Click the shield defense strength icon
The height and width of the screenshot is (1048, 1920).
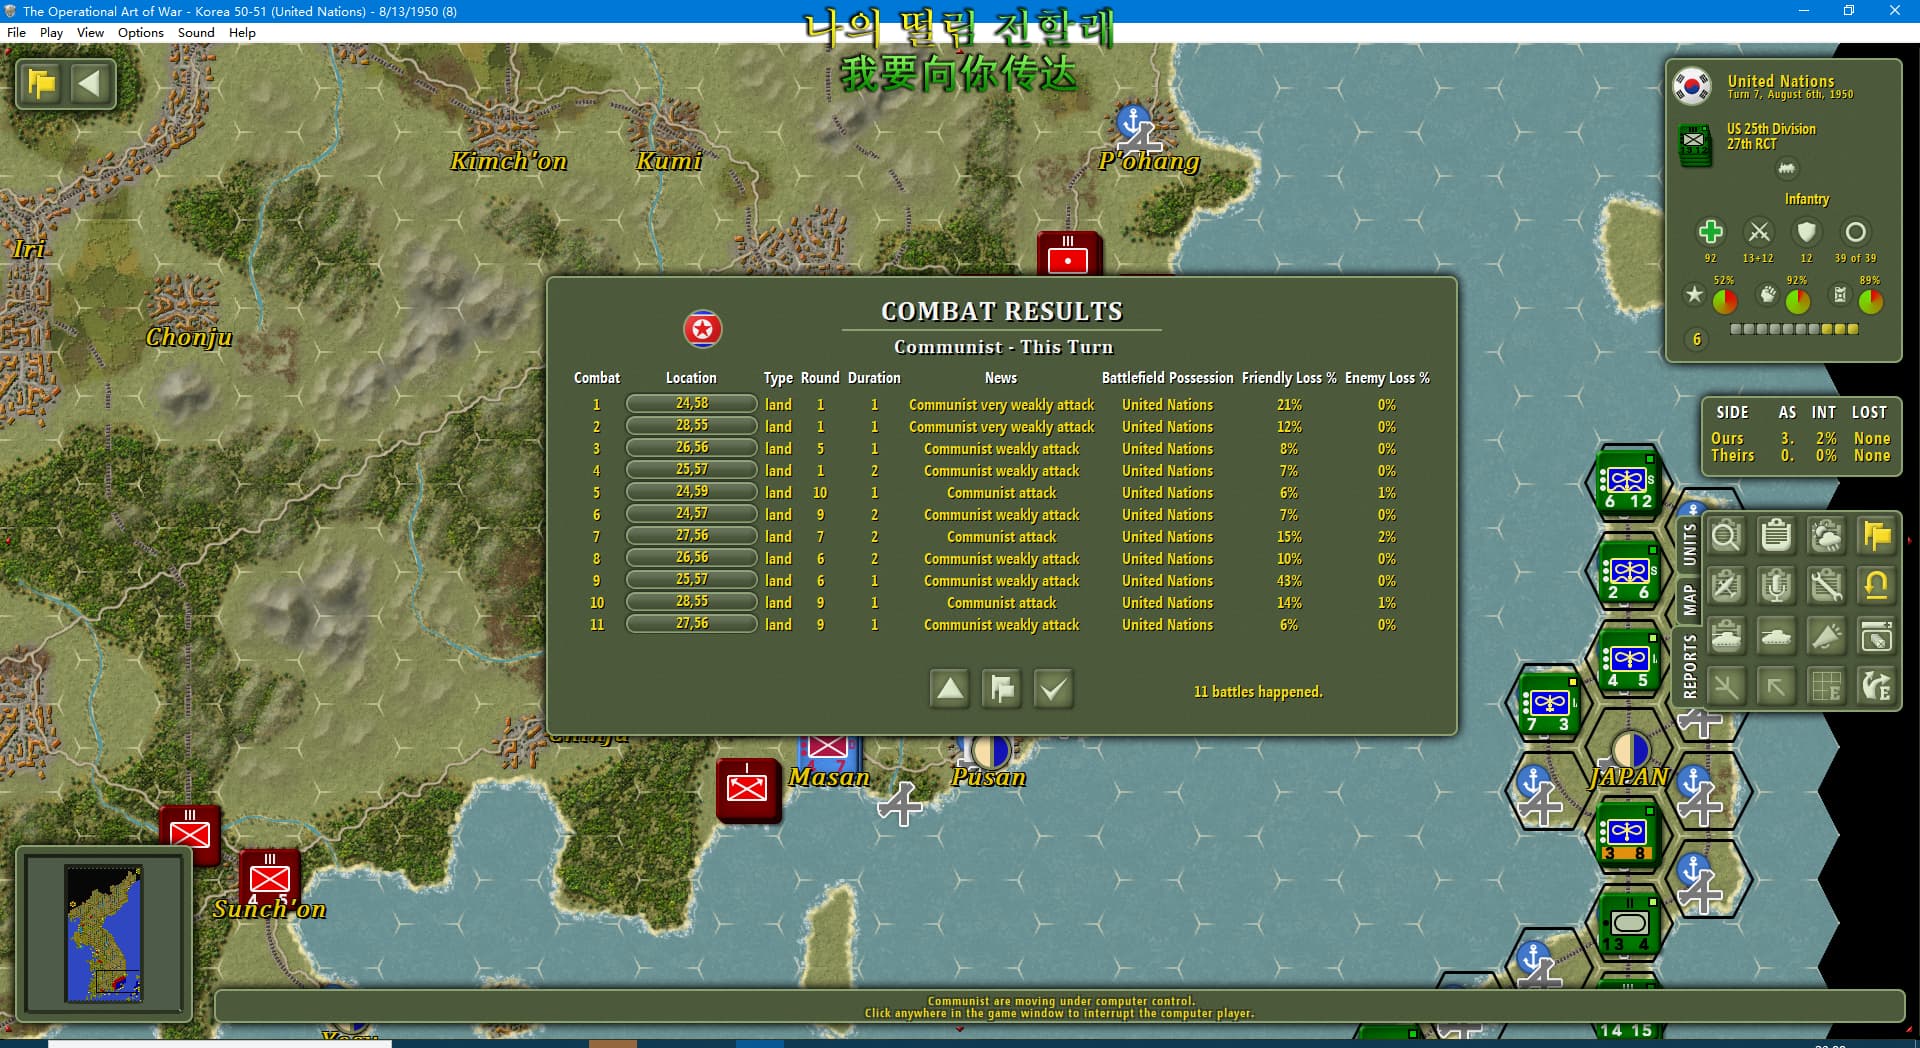pos(1806,232)
